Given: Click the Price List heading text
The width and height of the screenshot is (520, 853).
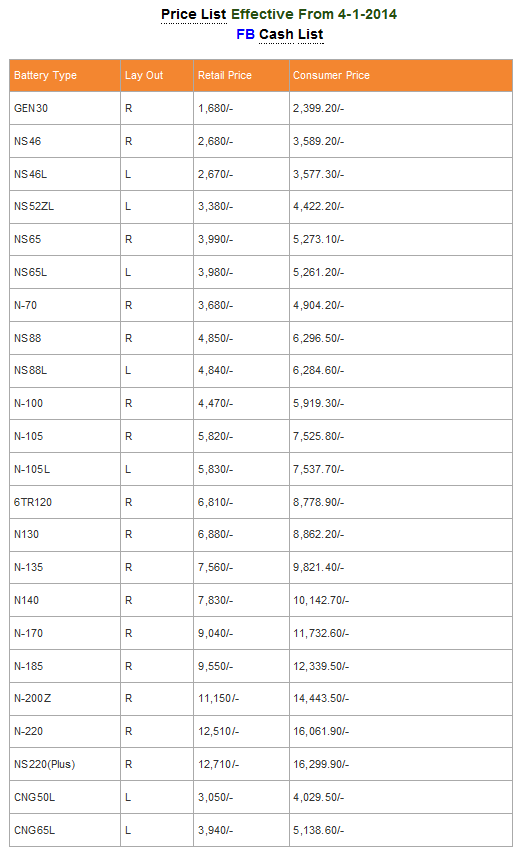Looking at the screenshot, I should click(194, 14).
